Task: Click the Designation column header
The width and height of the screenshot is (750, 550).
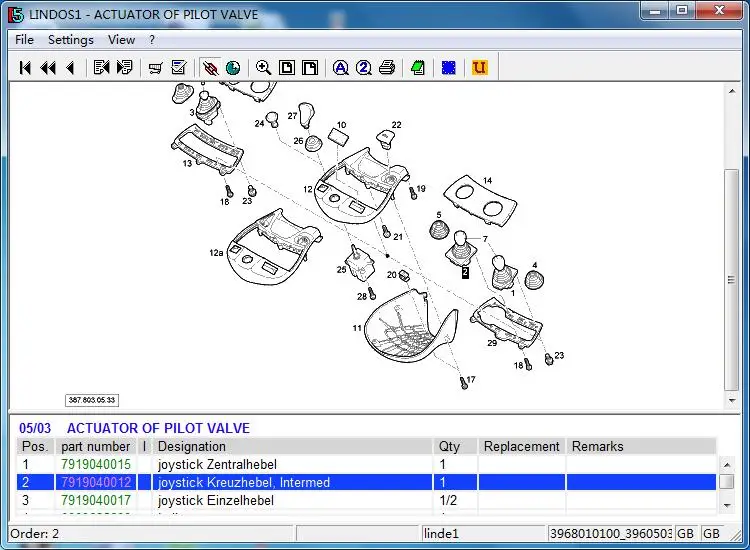Action: pos(293,446)
